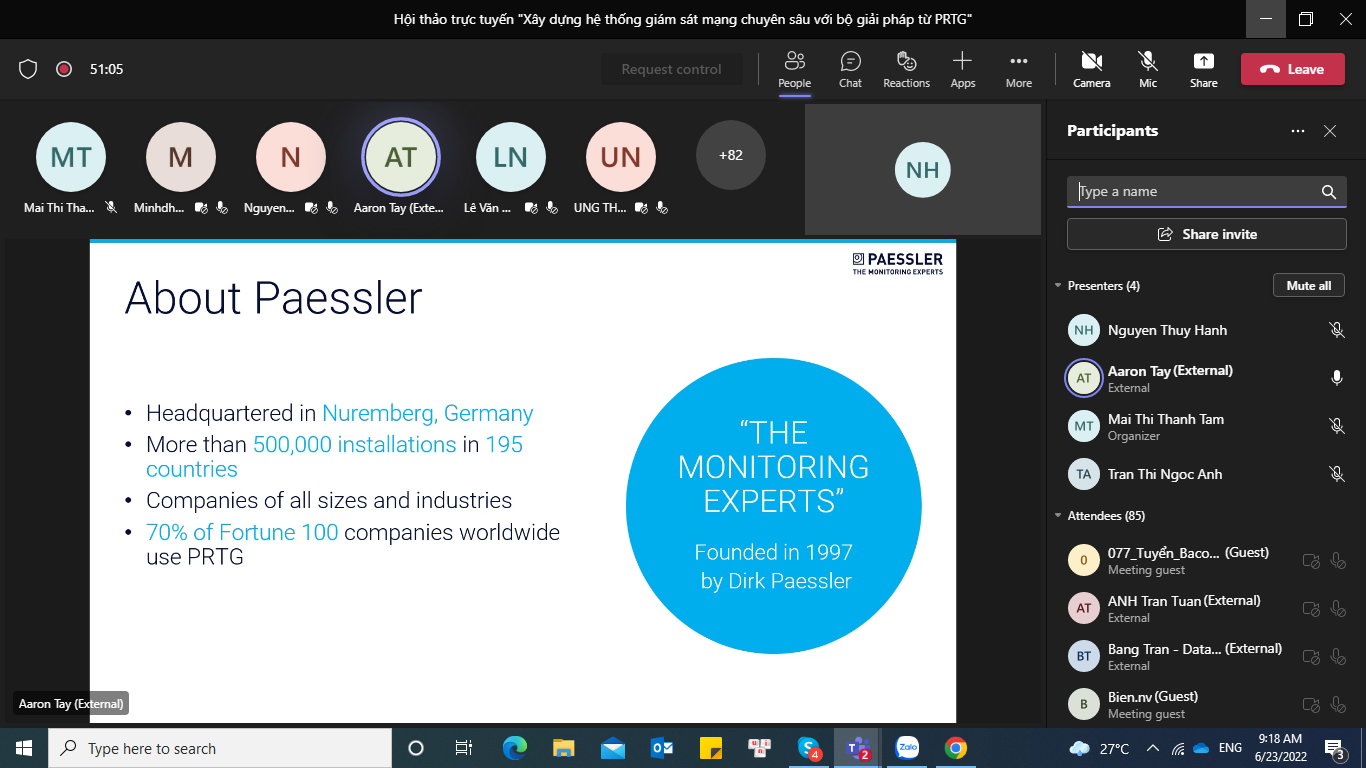This screenshot has width=1366, height=768.
Task: Open Participants panel more options ellipsis
Action: tap(1298, 131)
